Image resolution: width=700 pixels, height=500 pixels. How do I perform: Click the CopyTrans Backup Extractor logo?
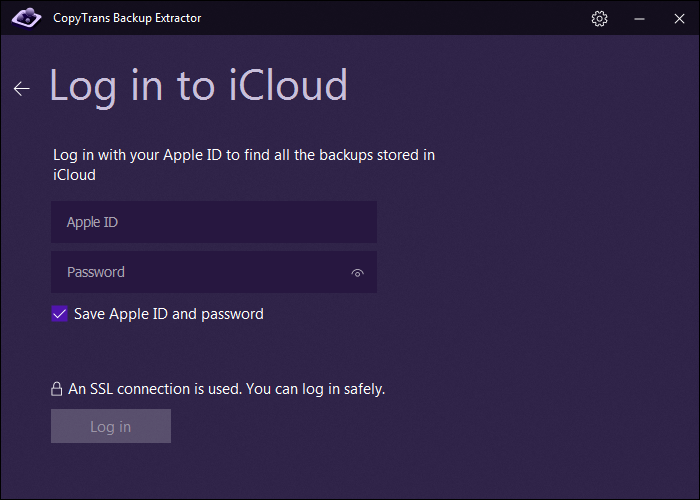[x=26, y=18]
